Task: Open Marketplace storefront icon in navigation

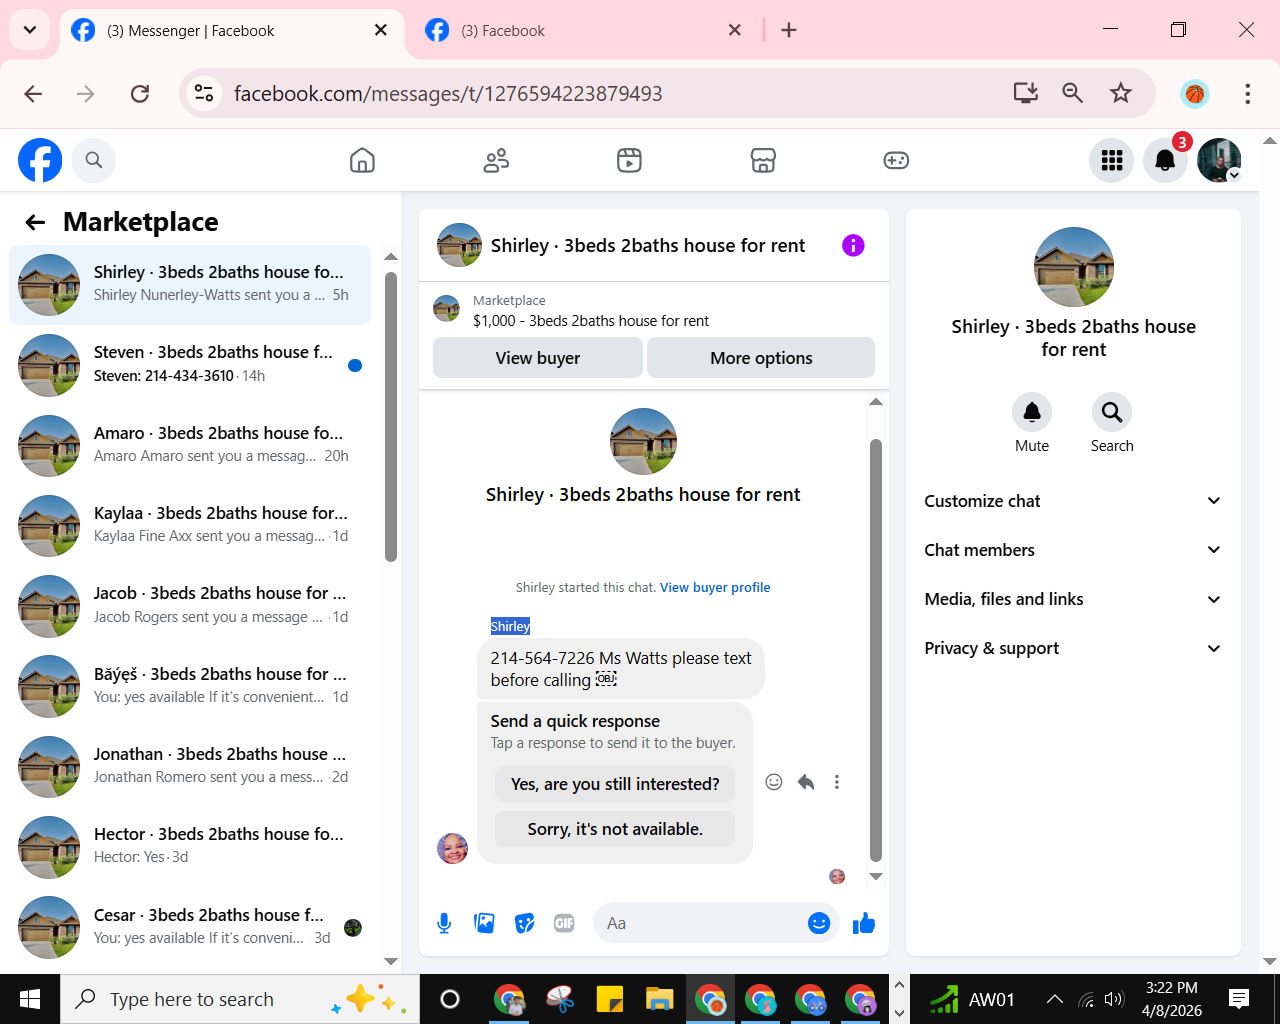Action: pyautogui.click(x=763, y=160)
